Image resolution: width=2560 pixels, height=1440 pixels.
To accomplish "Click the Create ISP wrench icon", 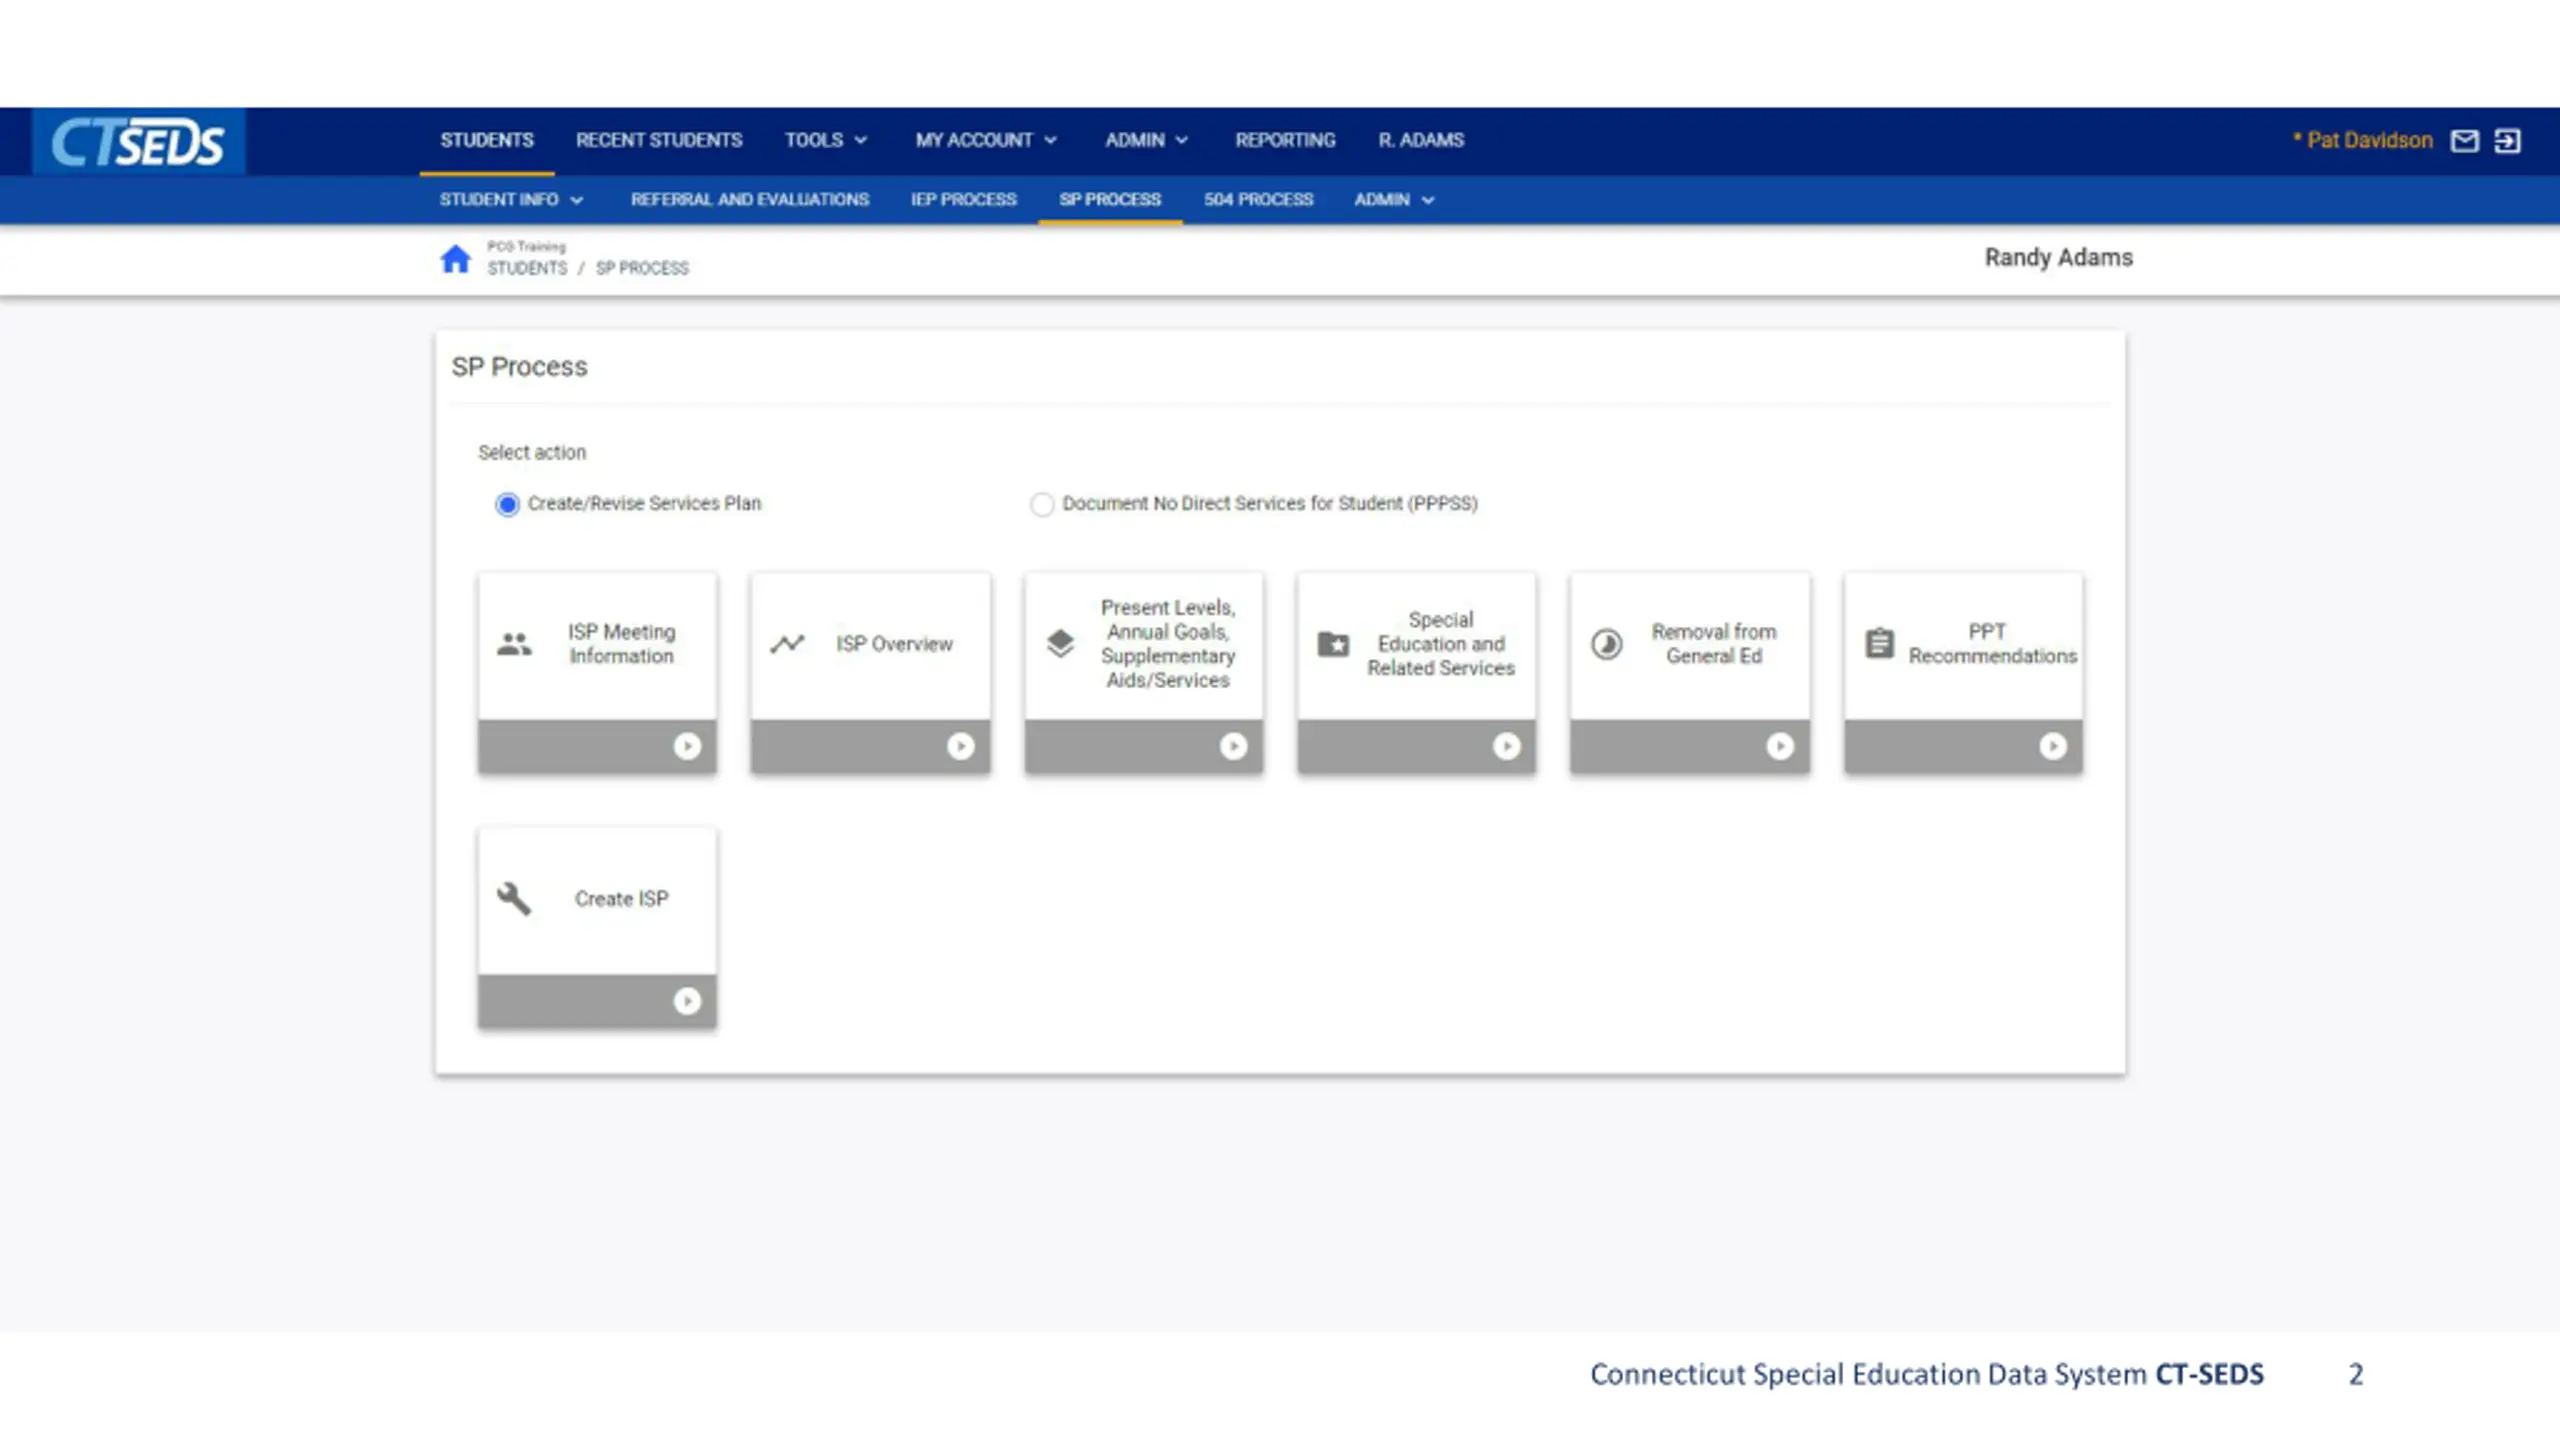I will click(514, 898).
